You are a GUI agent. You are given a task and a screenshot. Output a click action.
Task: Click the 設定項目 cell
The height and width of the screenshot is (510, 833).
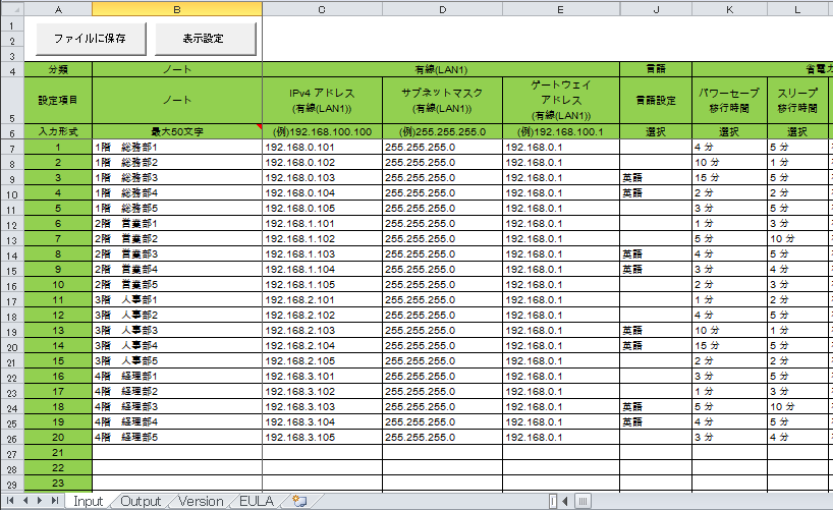58,100
